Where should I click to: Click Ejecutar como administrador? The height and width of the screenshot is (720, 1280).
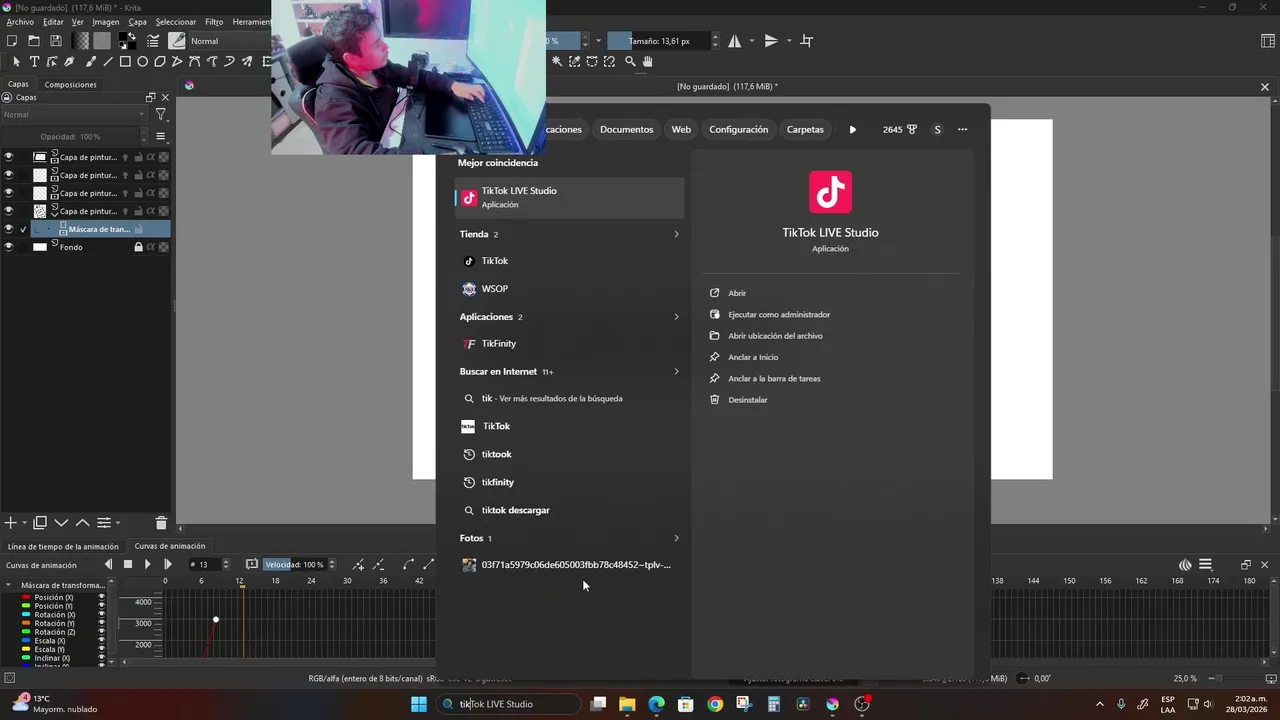pos(779,314)
